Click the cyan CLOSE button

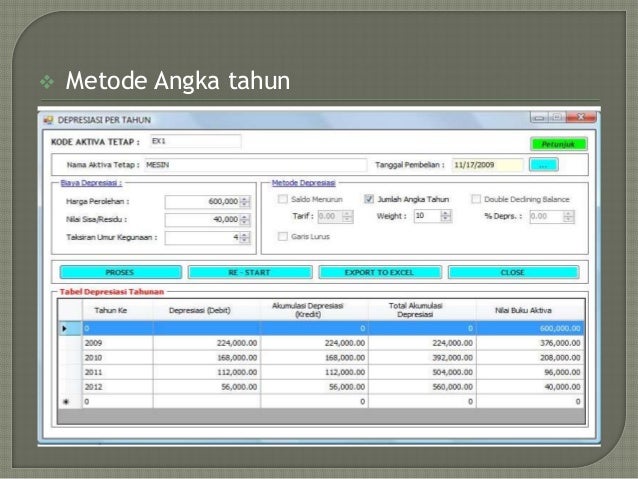tap(513, 272)
